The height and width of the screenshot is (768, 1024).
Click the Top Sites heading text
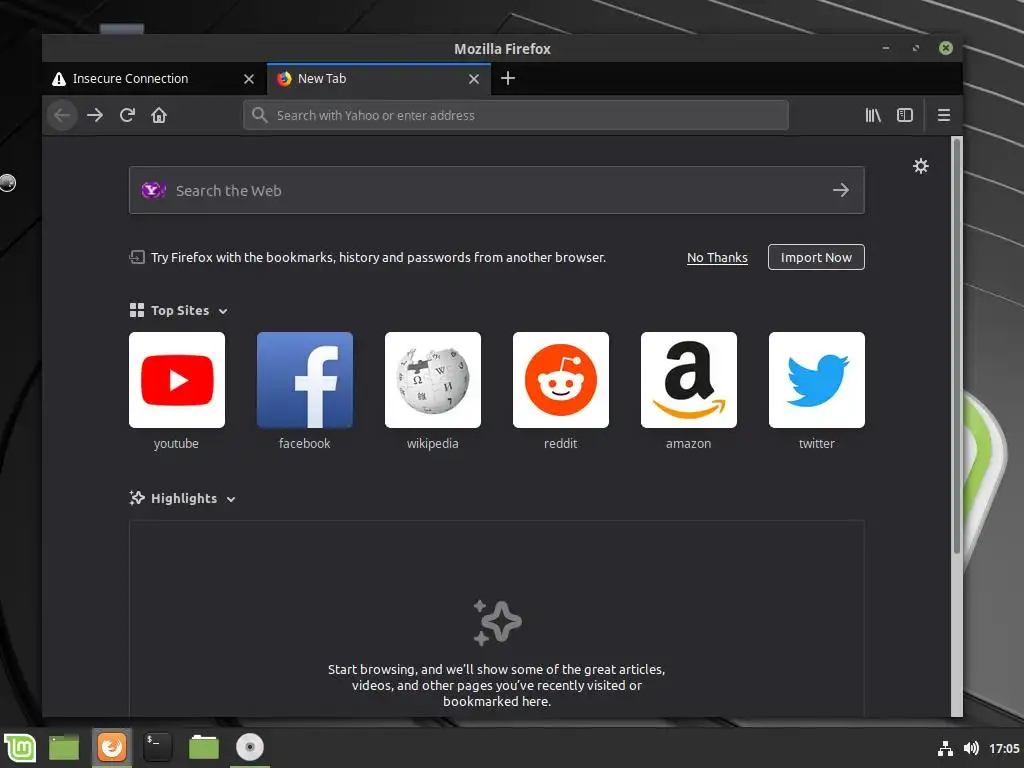[180, 311]
